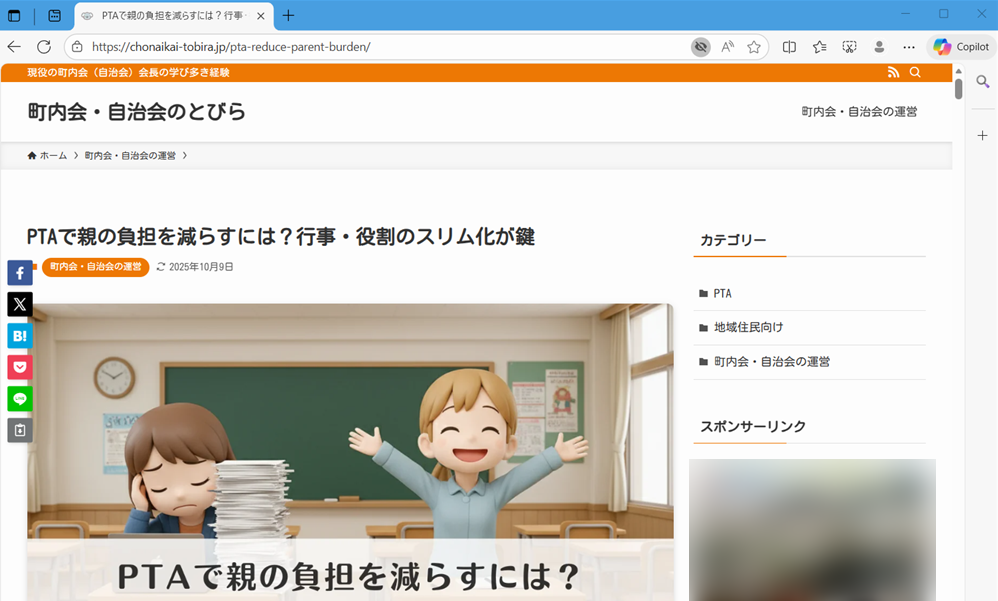Toggle tracking prevention (eye icon)
Image resolution: width=998 pixels, height=601 pixels.
700,46
